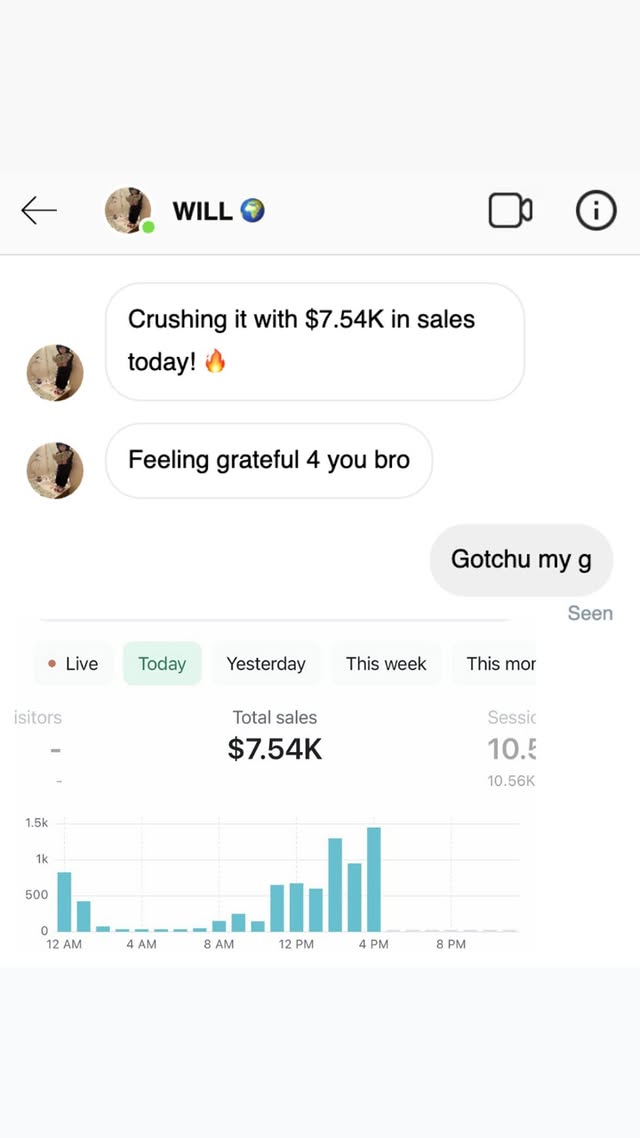This screenshot has height=1138, width=640.
Task: Tap 'Feeling grateful 4 you bro' bubble
Action: tap(269, 460)
